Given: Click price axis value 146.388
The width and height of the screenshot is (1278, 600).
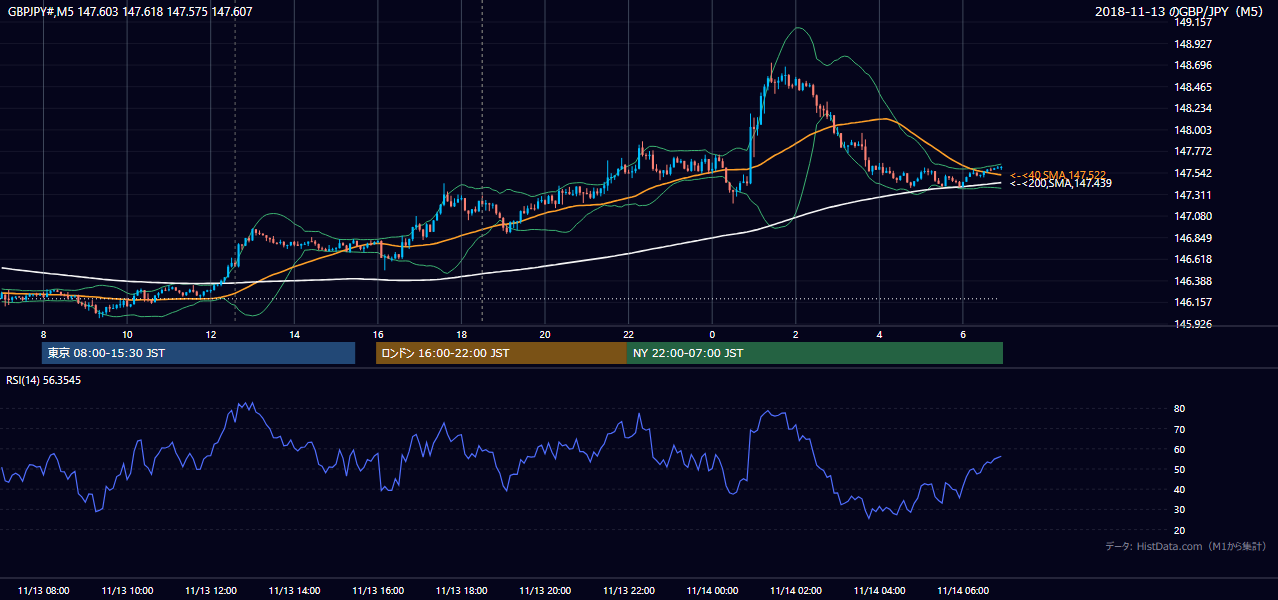Looking at the screenshot, I should click(1193, 281).
